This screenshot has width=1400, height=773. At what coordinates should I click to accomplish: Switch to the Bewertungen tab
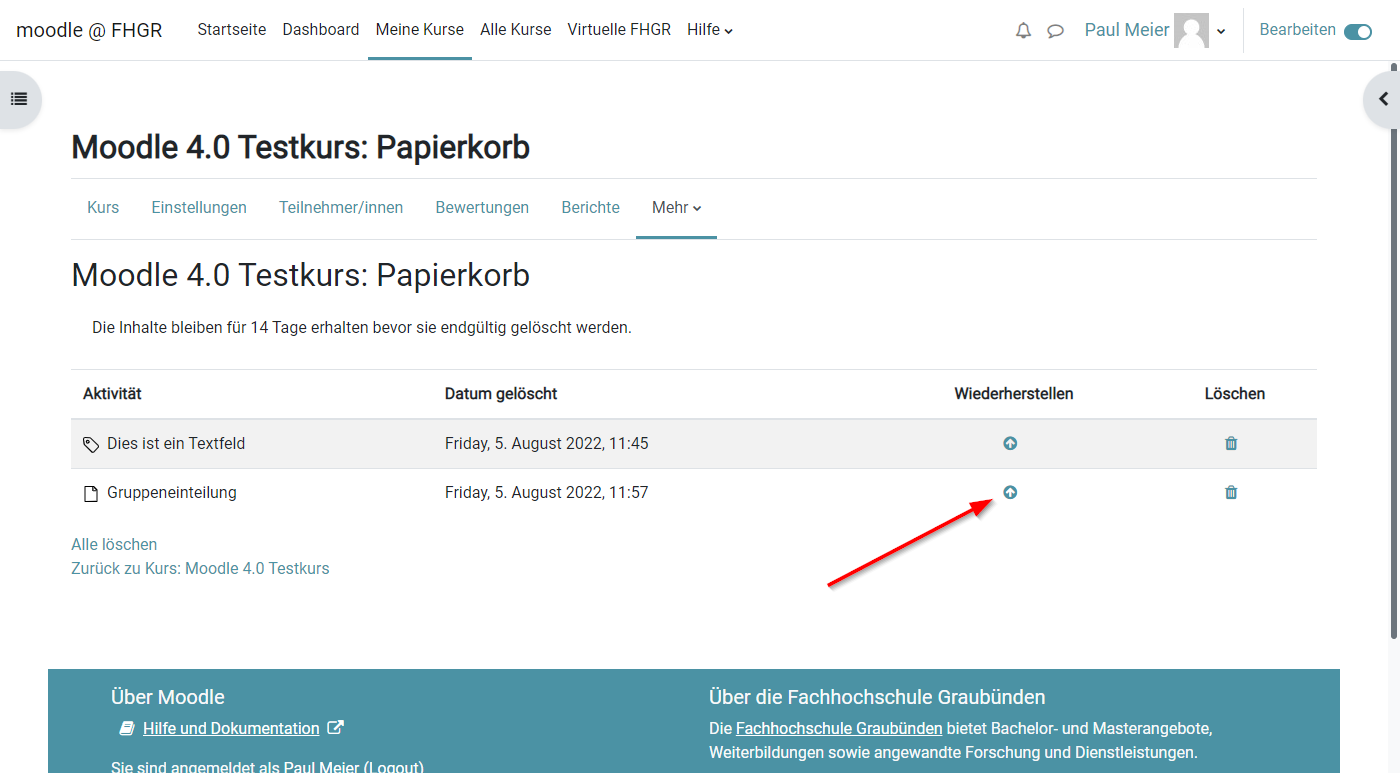[x=482, y=208]
